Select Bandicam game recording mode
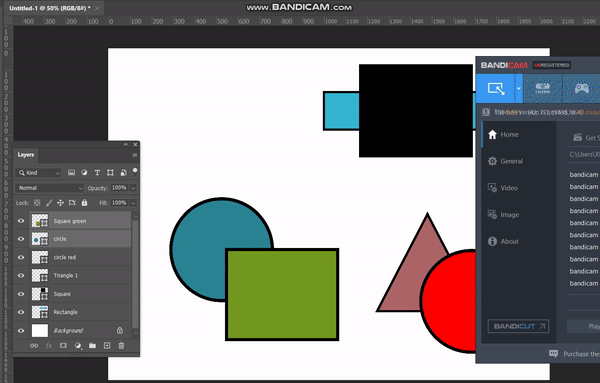Screen dimensions: 600x383 (x=581, y=89)
